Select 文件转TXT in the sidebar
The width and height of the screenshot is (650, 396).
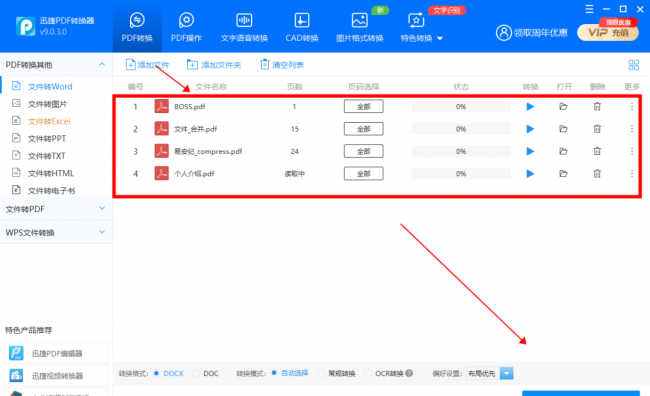point(46,156)
